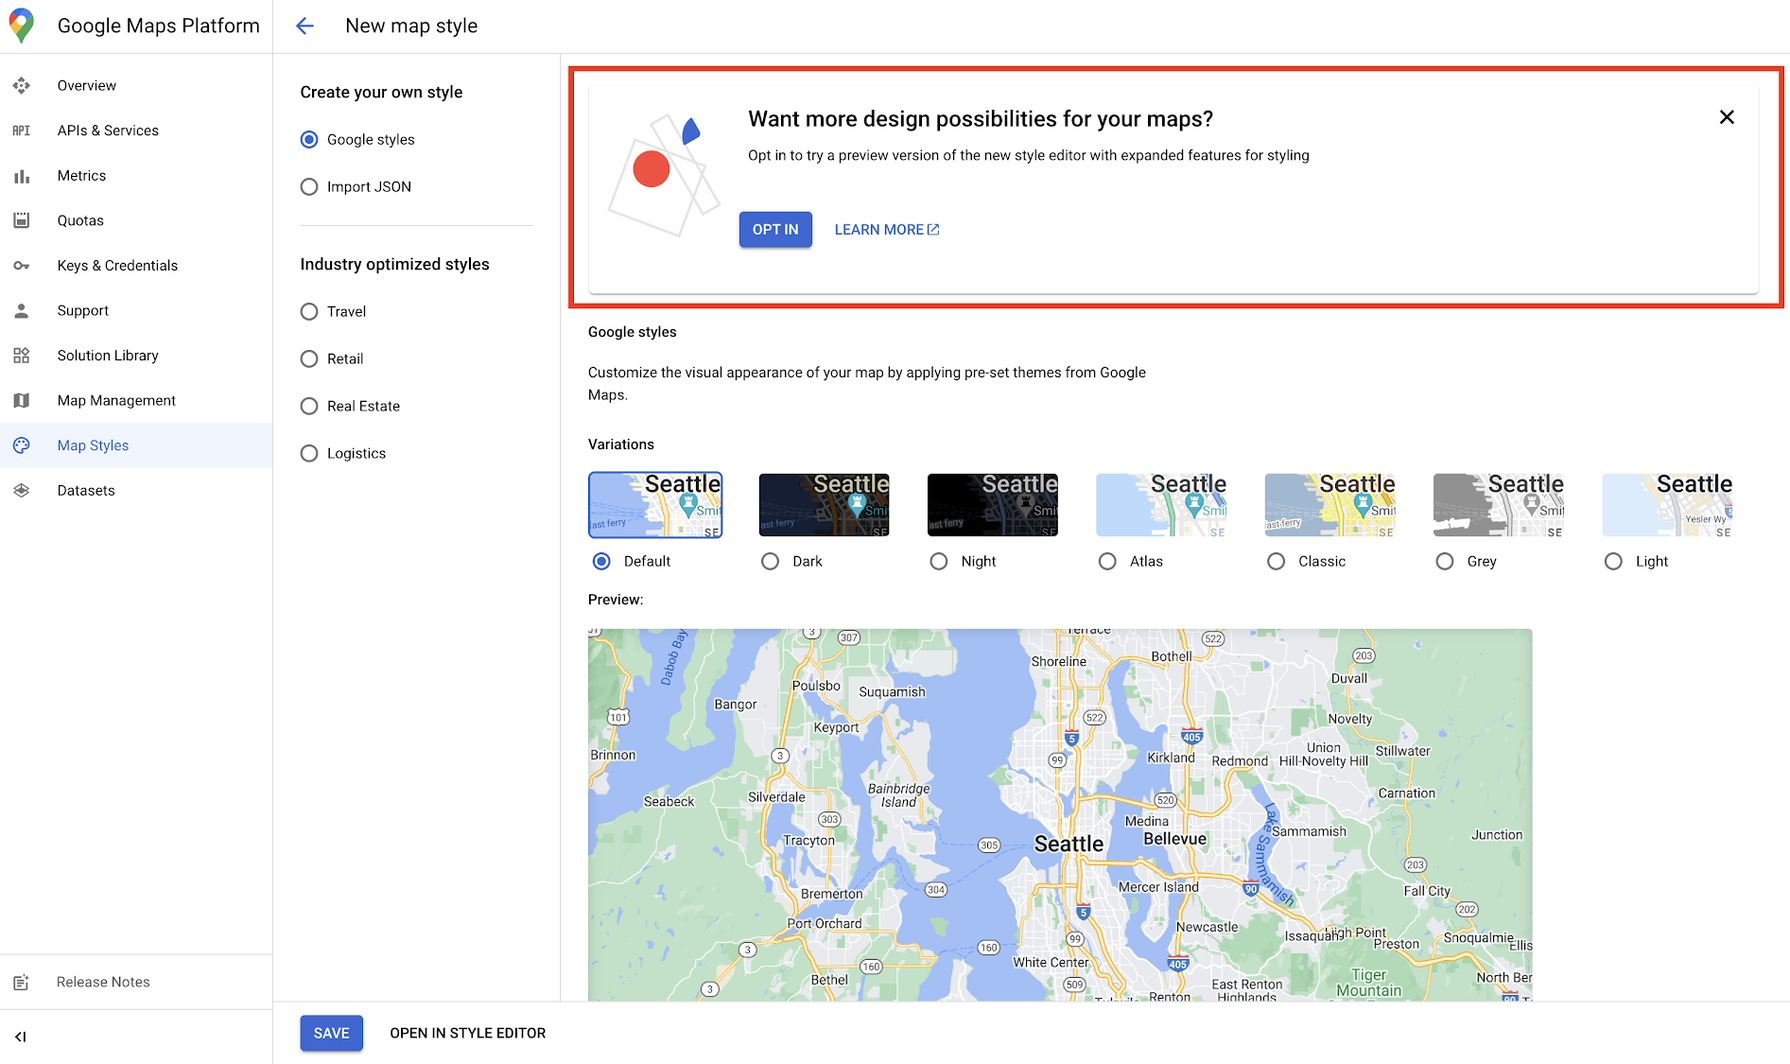
Task: Click the Google Maps Platform pin logo
Action: (x=21, y=26)
